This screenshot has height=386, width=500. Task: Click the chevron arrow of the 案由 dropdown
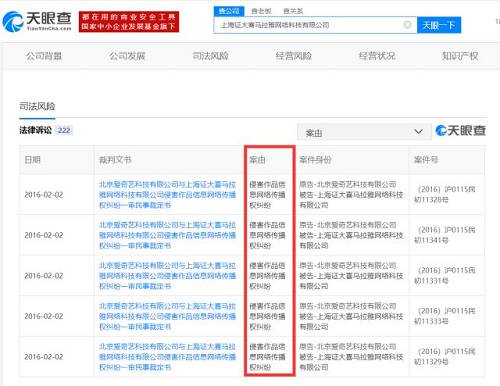(x=418, y=132)
